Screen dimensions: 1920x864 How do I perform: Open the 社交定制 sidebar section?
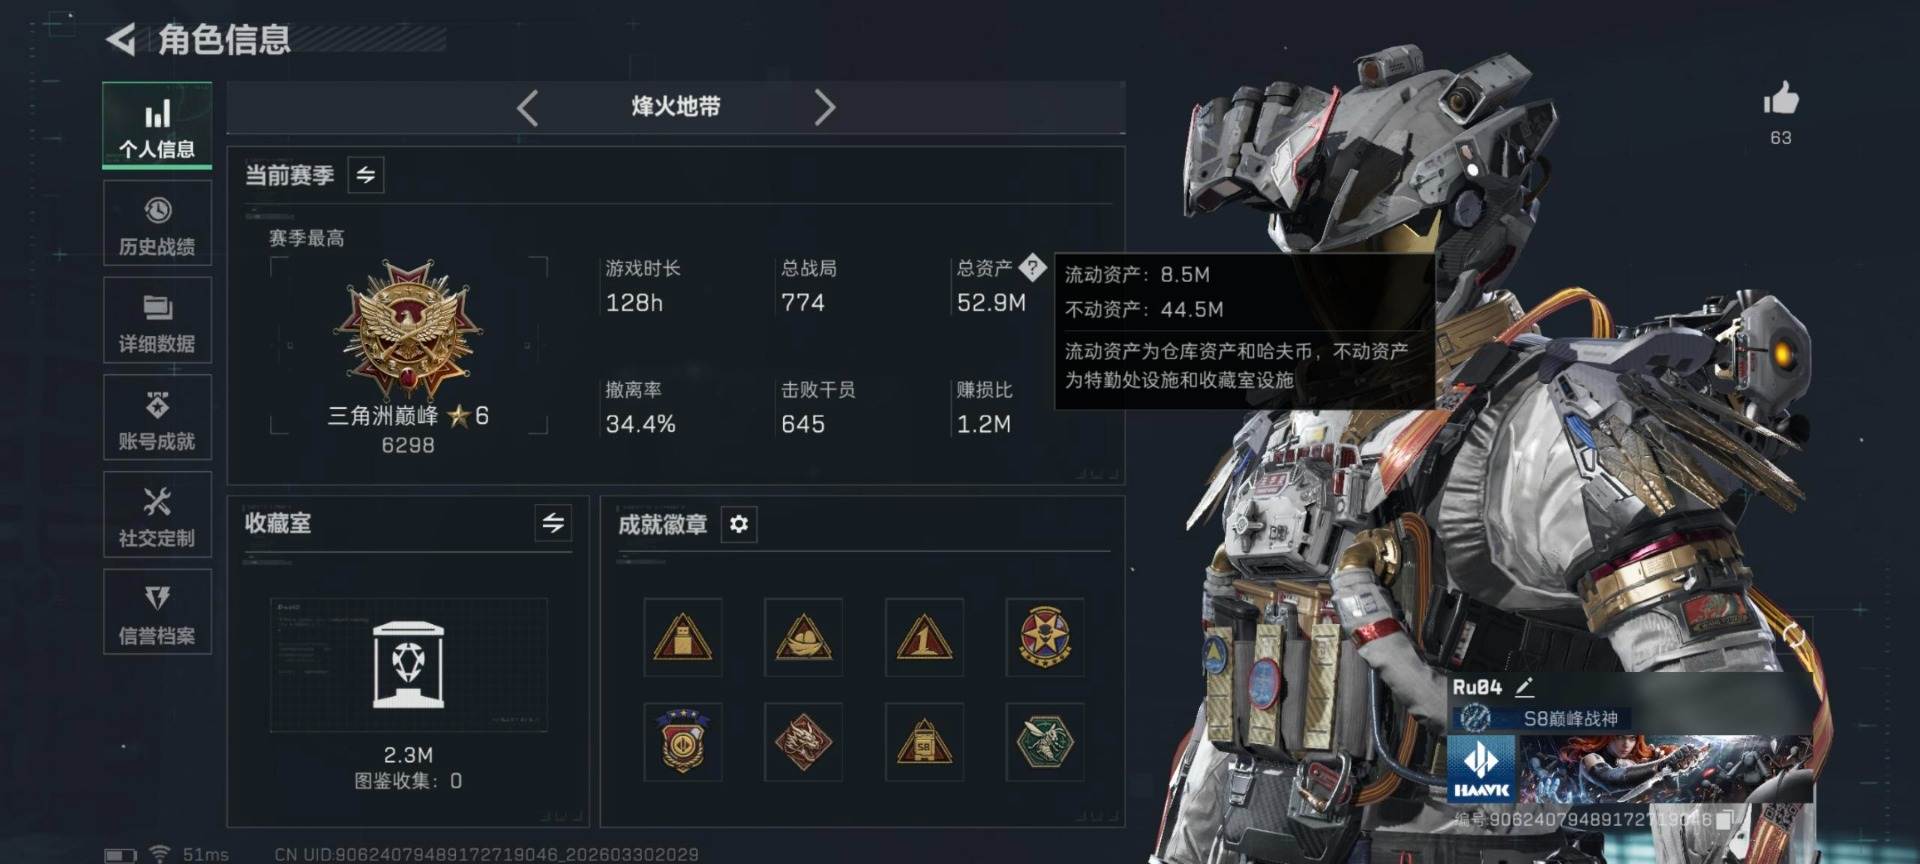[x=157, y=514]
